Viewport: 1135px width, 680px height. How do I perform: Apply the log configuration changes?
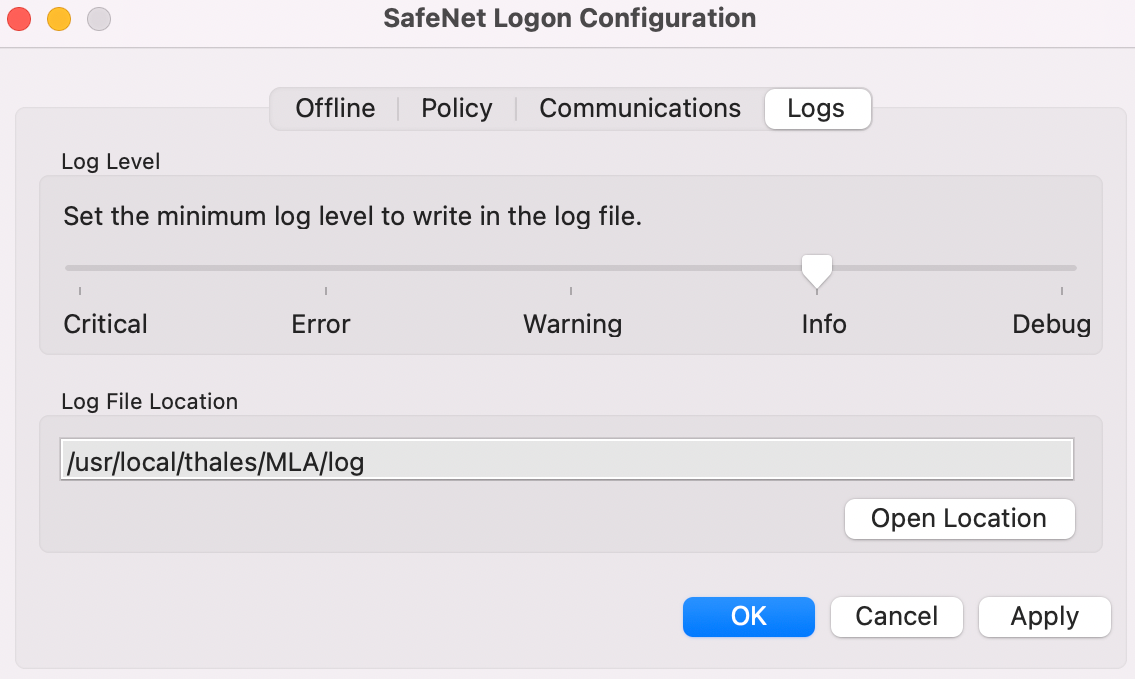pos(1044,617)
